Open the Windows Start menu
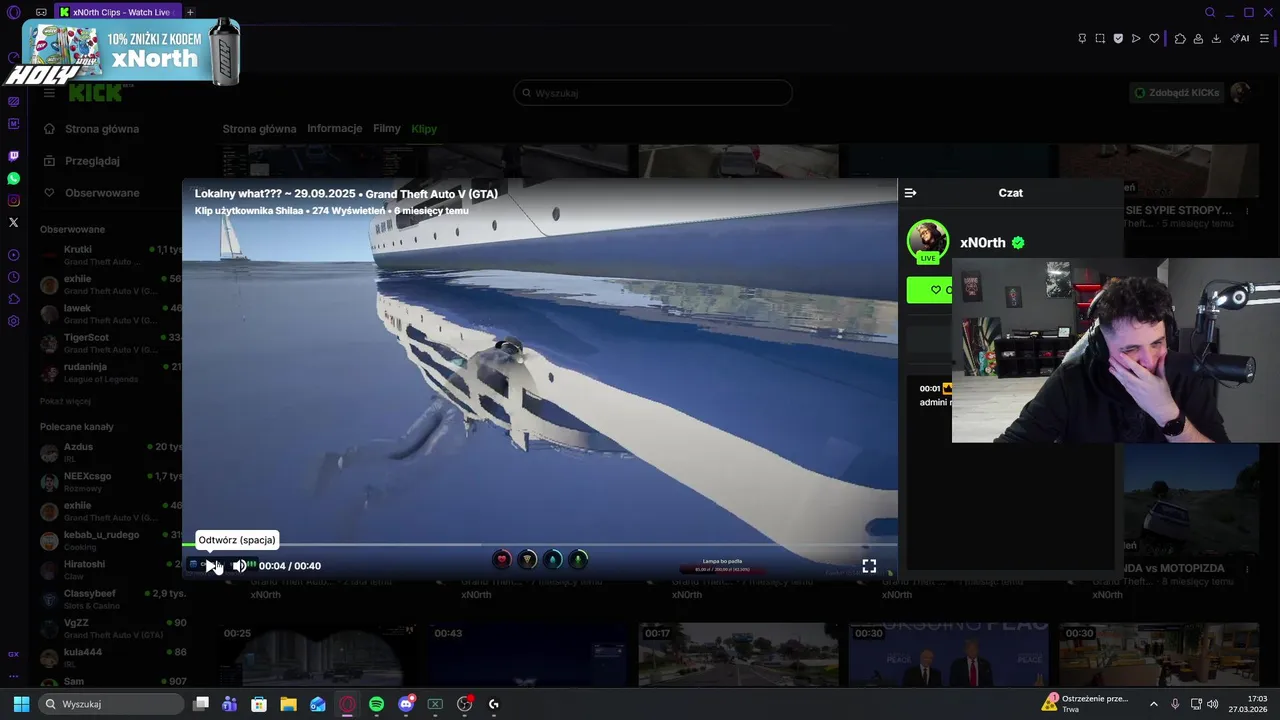 pyautogui.click(x=21, y=704)
